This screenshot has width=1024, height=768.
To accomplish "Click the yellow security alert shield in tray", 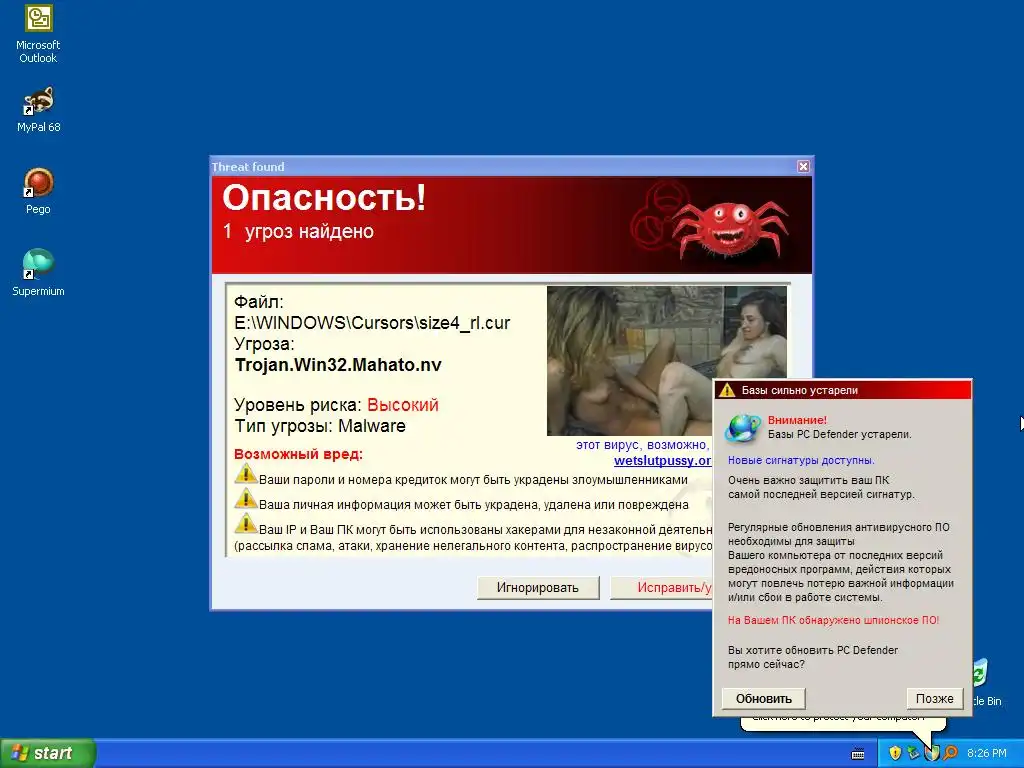I will point(895,753).
